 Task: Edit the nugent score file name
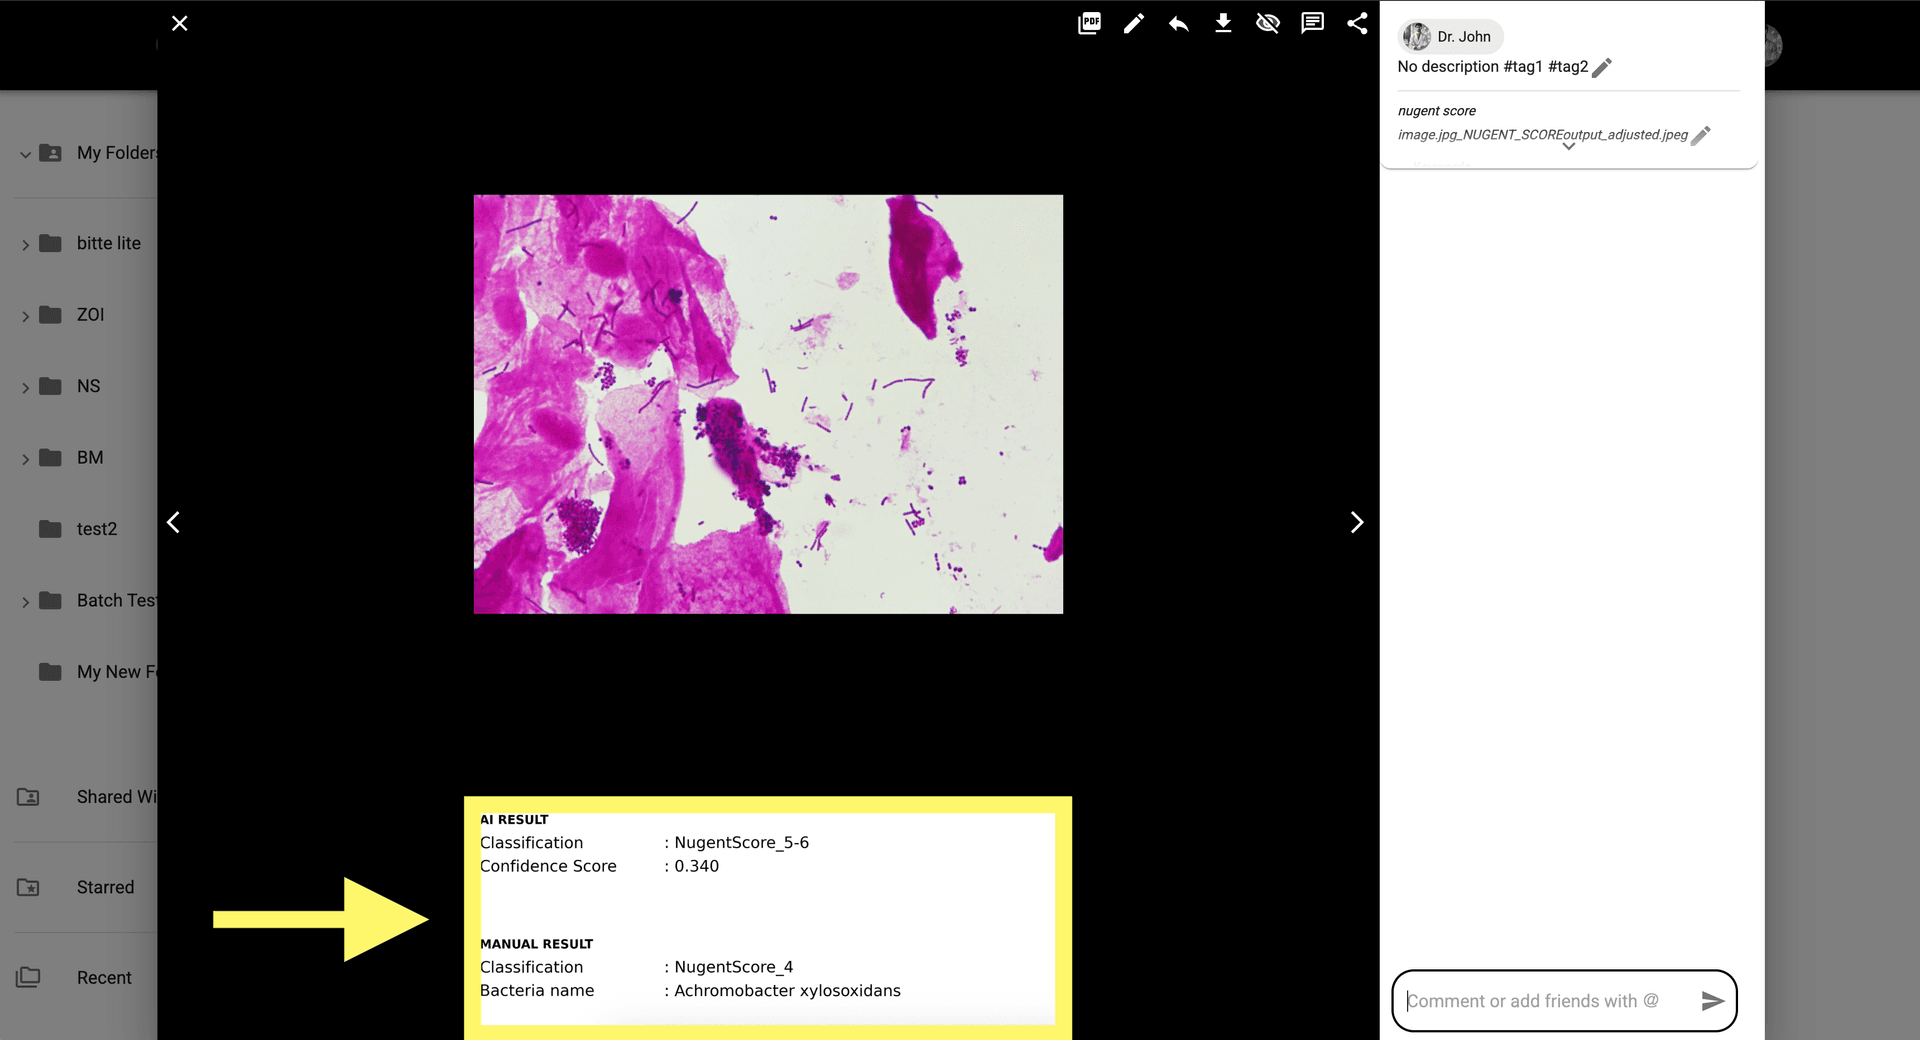tap(1700, 135)
